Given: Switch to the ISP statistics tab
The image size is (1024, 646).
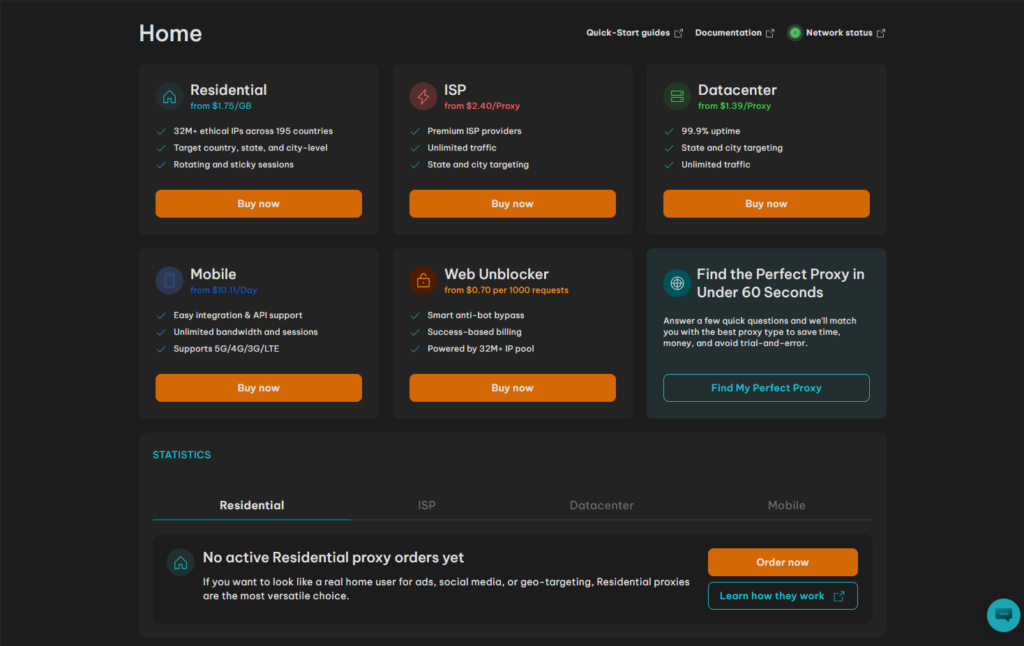Looking at the screenshot, I should 427,505.
